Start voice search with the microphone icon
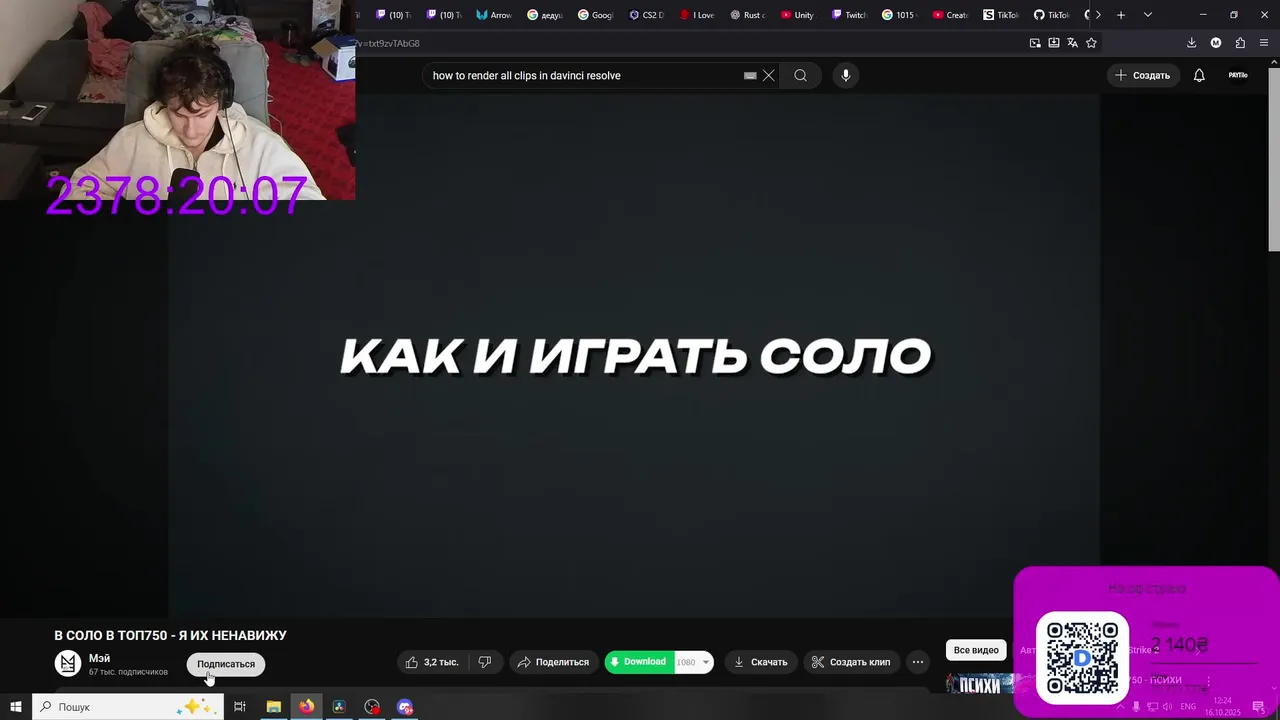Screen dimensions: 1280x720 [x=845, y=76]
